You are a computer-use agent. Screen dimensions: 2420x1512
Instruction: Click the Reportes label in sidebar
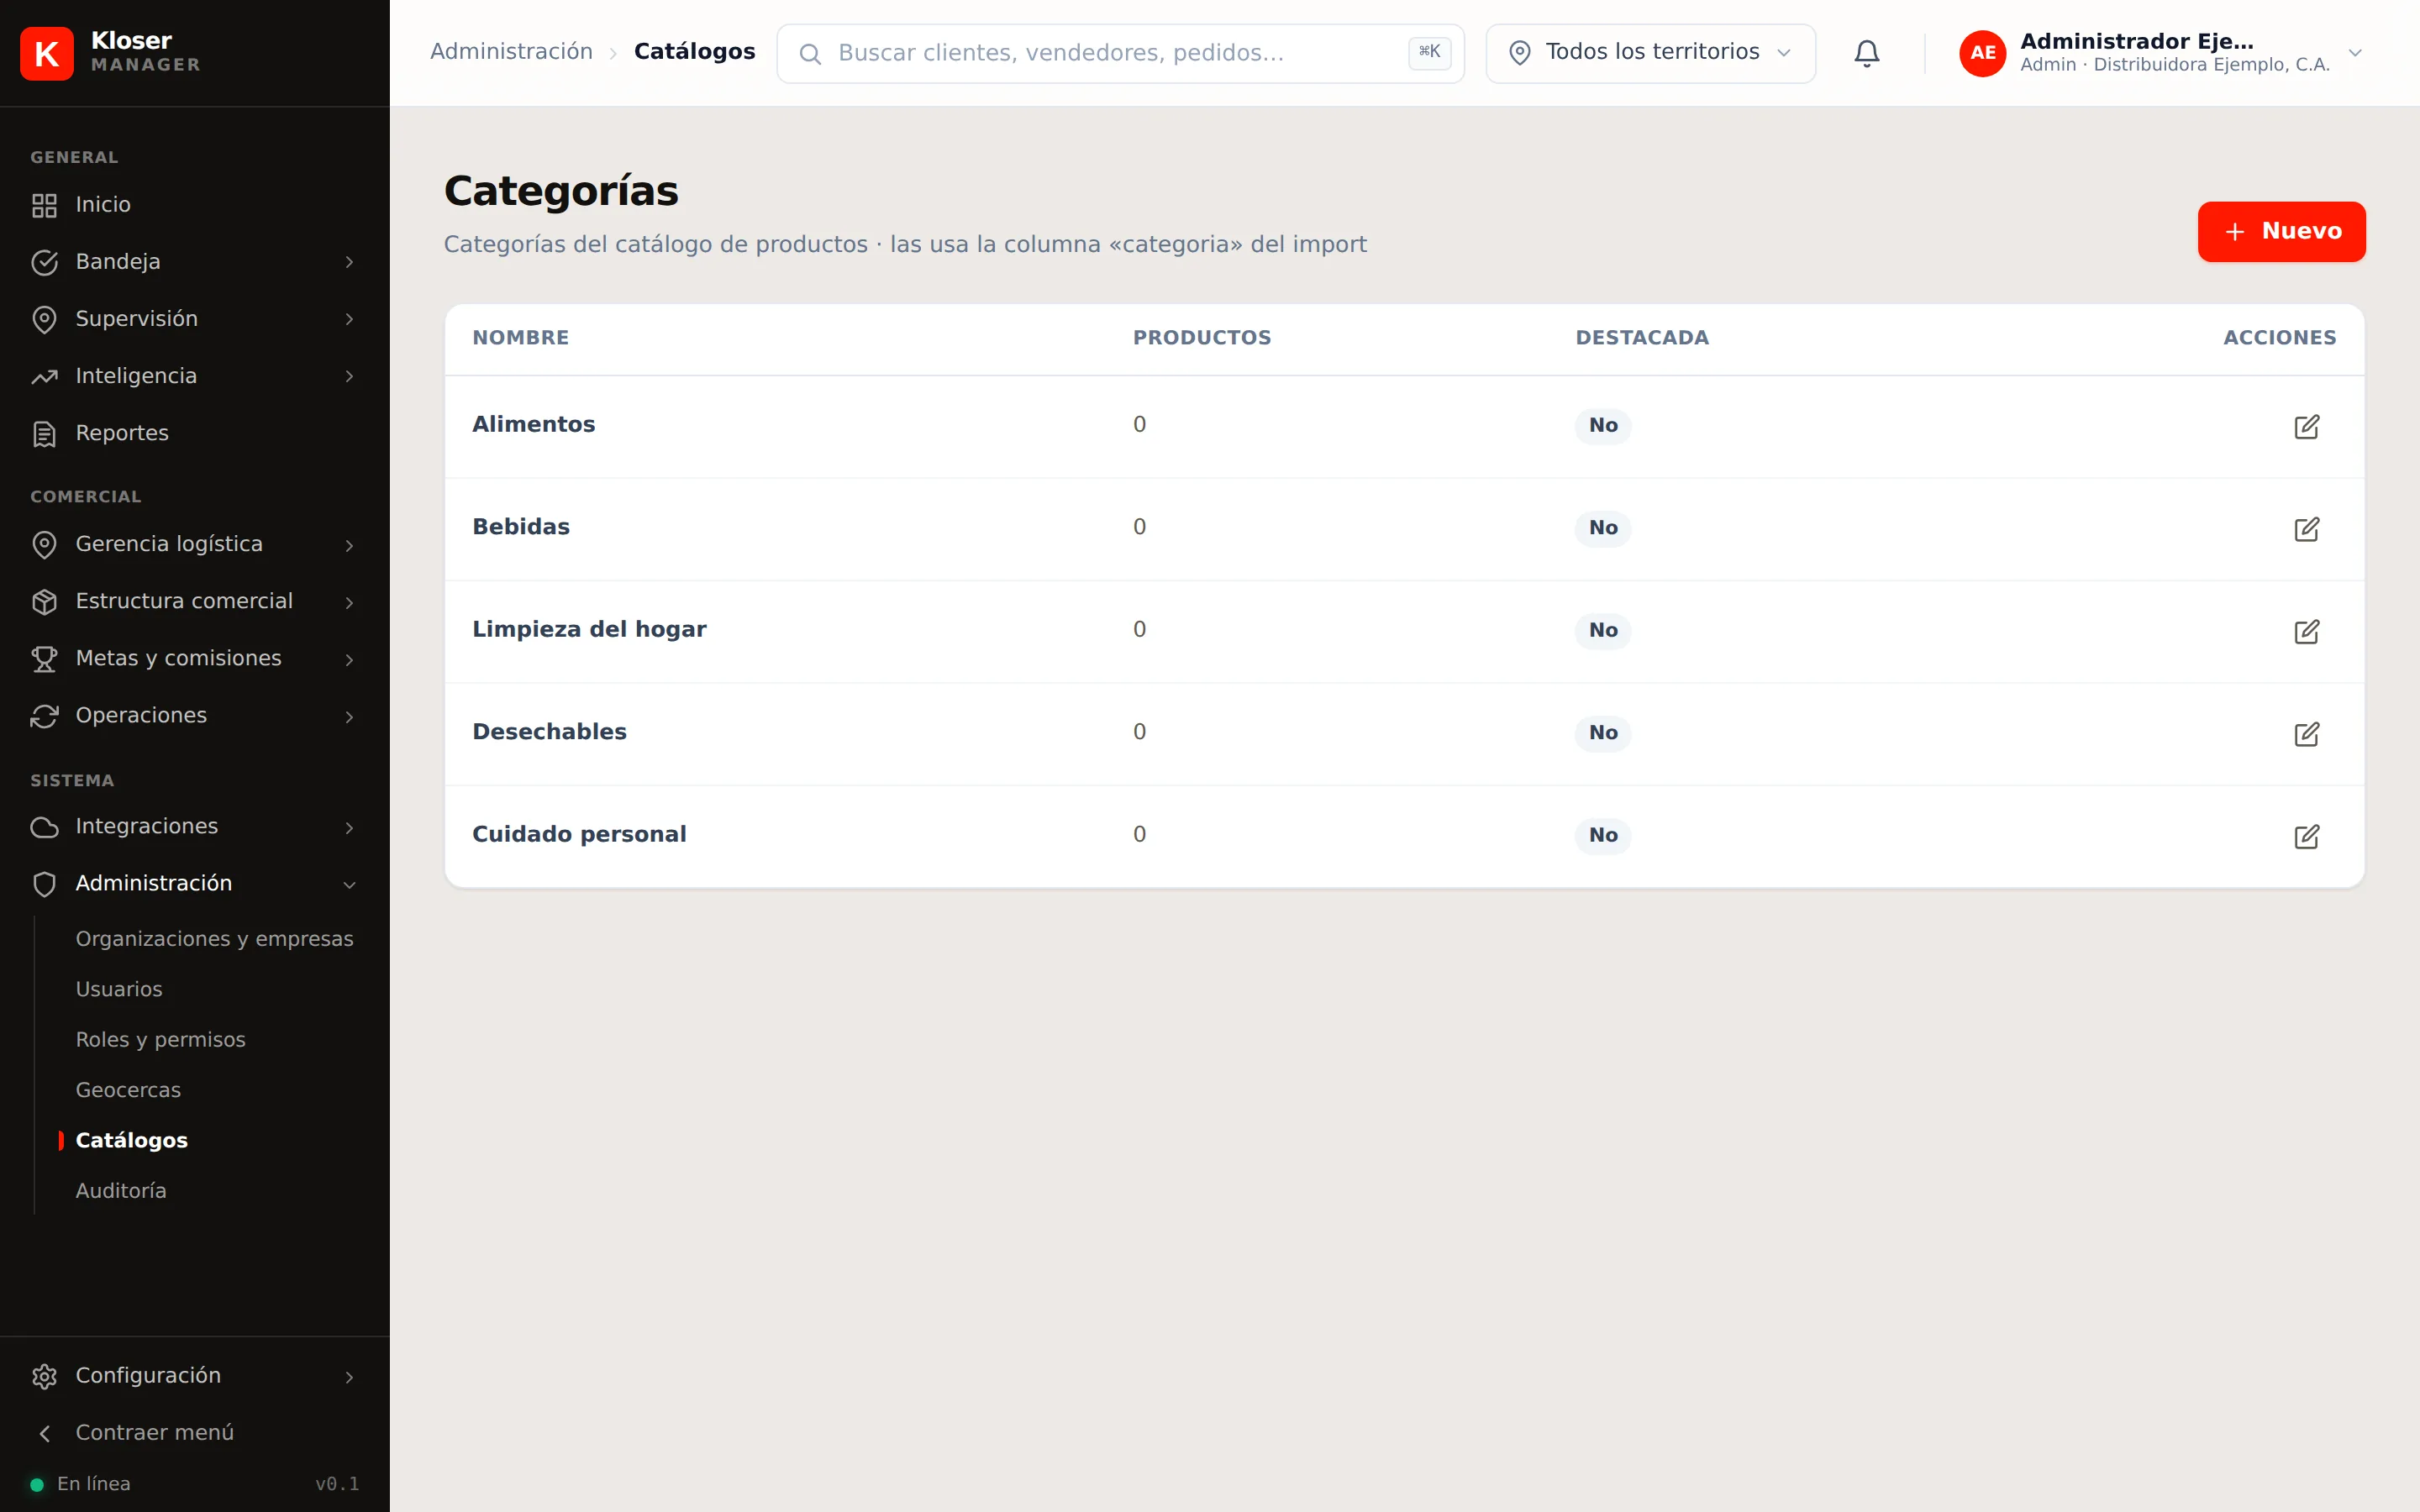point(122,433)
